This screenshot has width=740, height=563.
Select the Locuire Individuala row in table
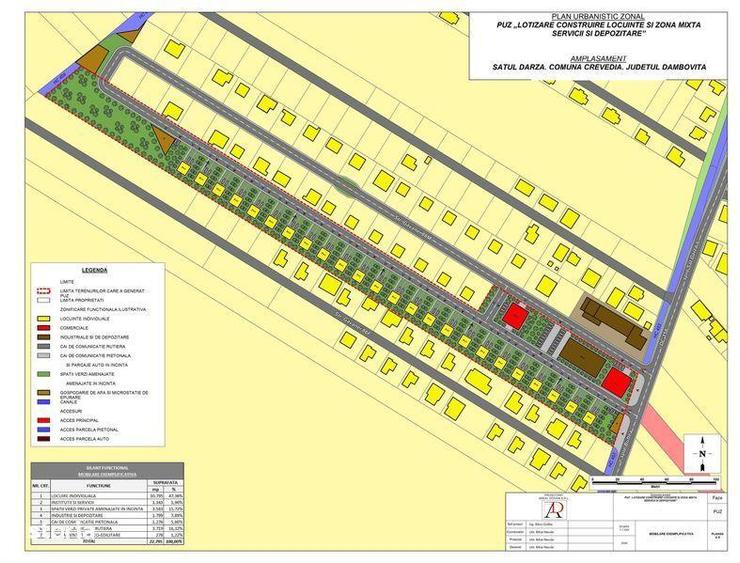[108, 496]
